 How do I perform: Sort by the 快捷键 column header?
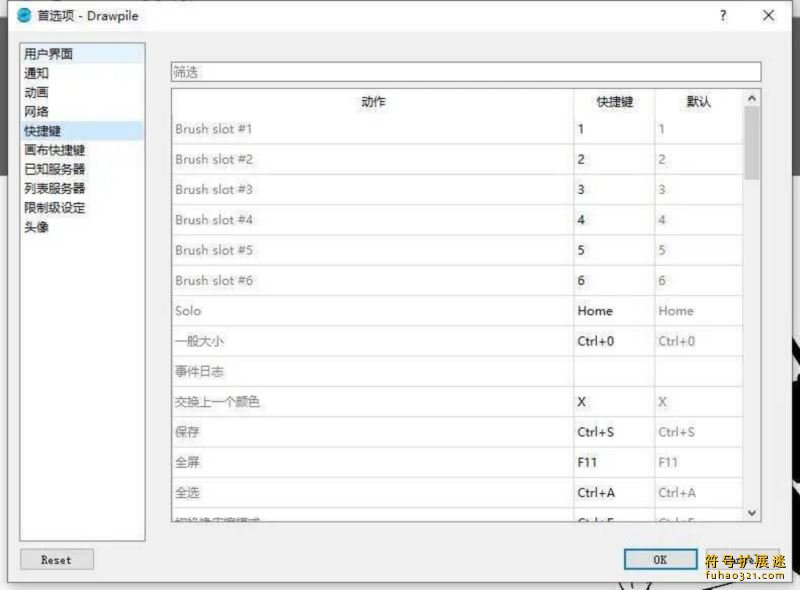point(614,102)
